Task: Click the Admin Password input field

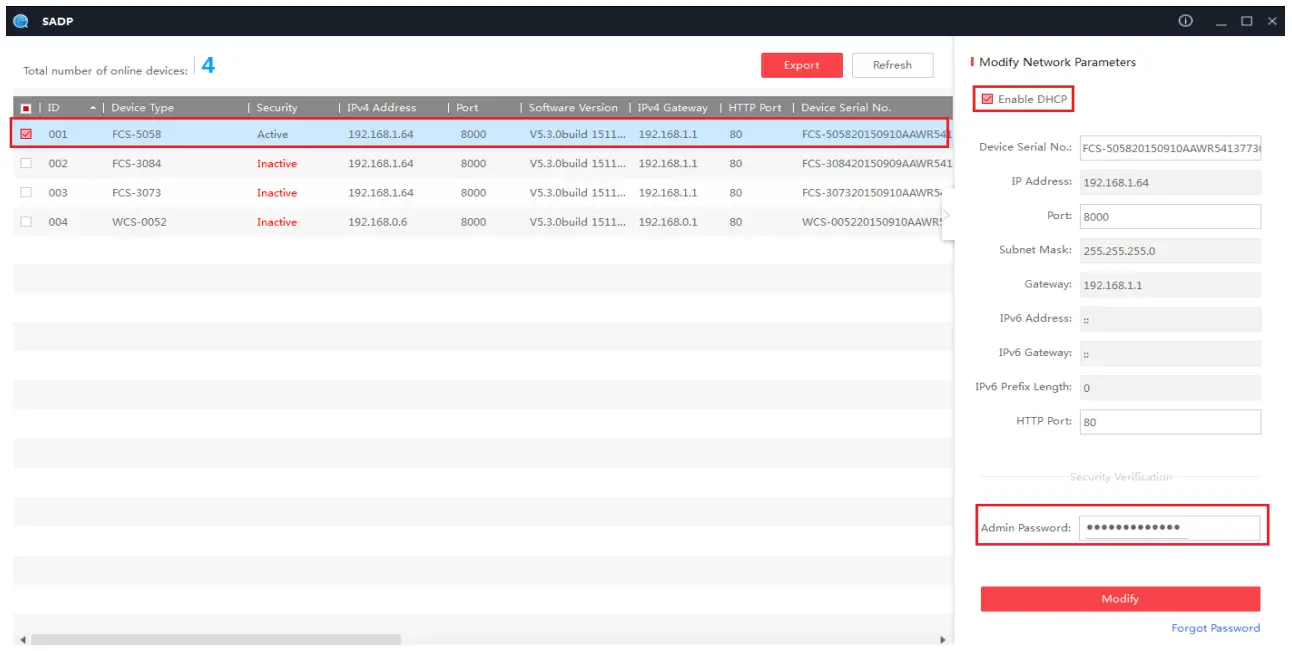Action: click(x=1170, y=528)
